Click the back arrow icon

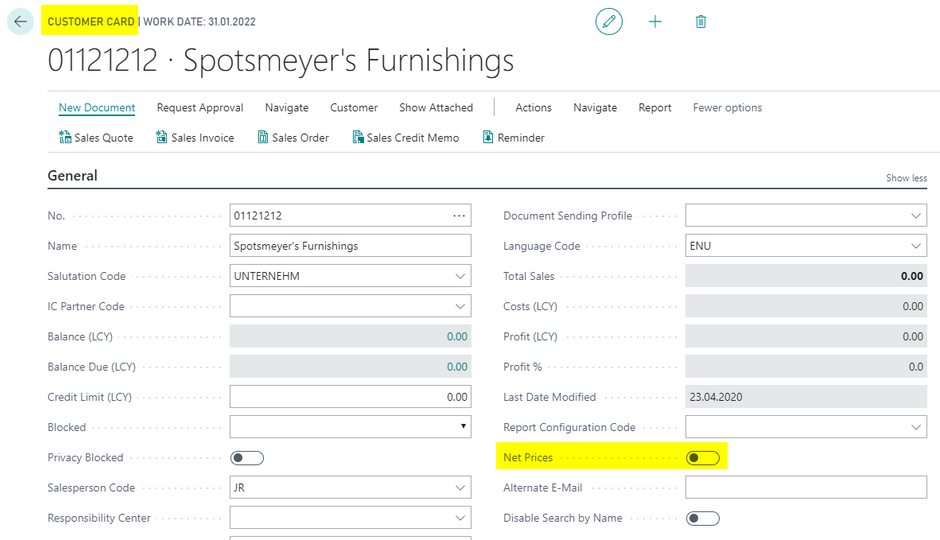coord(20,21)
